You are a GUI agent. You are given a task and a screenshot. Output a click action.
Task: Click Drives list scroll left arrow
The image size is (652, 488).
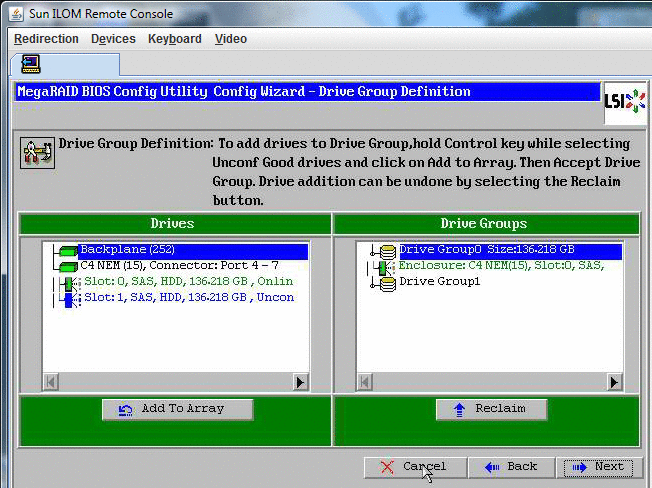point(51,382)
